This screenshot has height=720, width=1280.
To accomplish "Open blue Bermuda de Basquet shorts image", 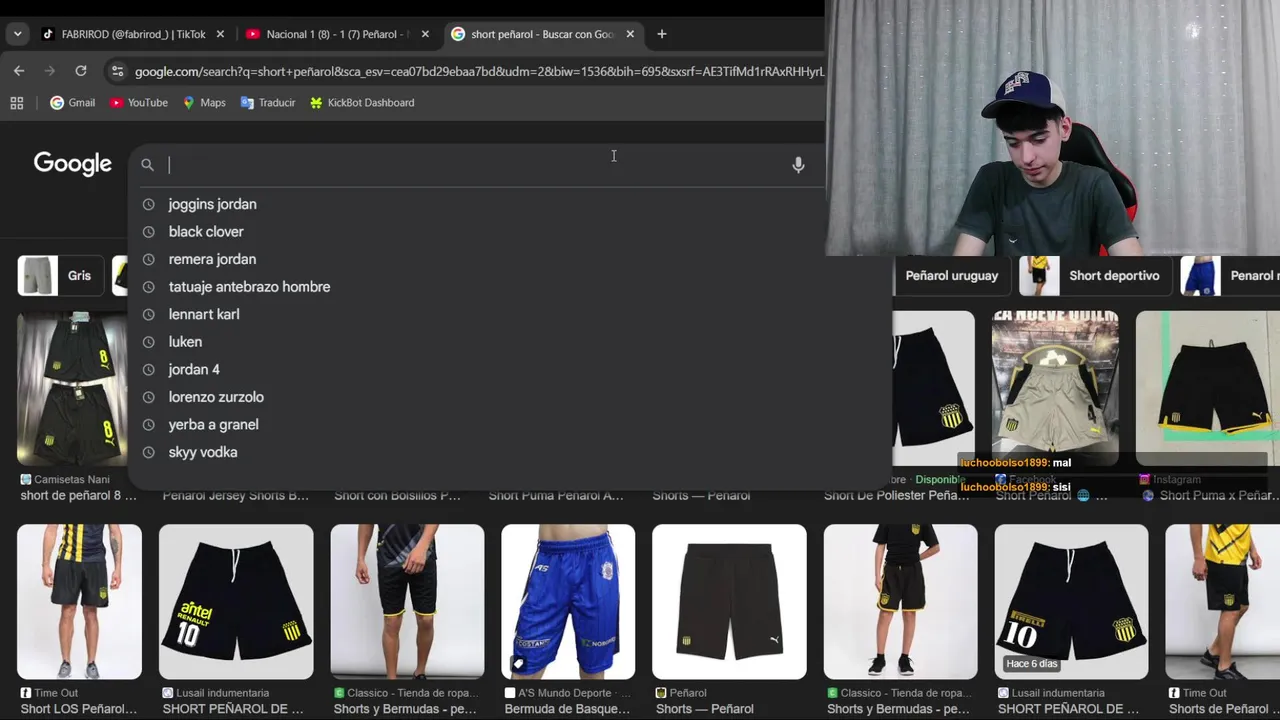I will [x=568, y=602].
